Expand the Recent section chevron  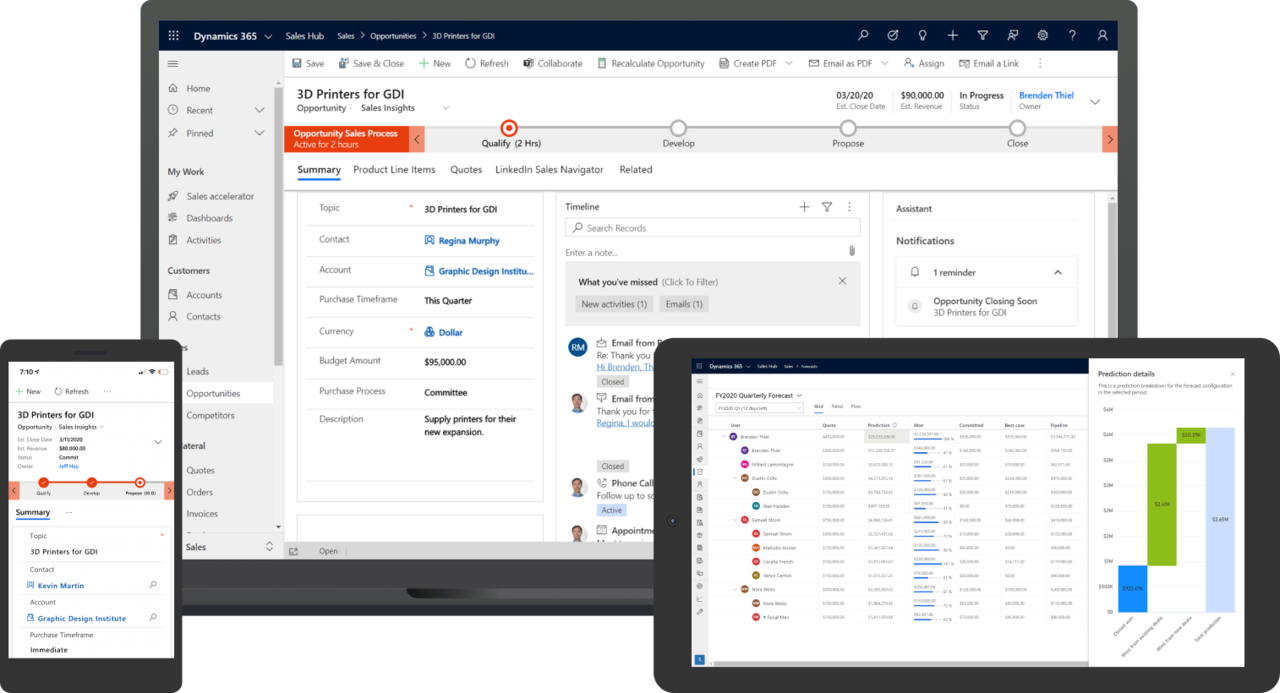[259, 110]
